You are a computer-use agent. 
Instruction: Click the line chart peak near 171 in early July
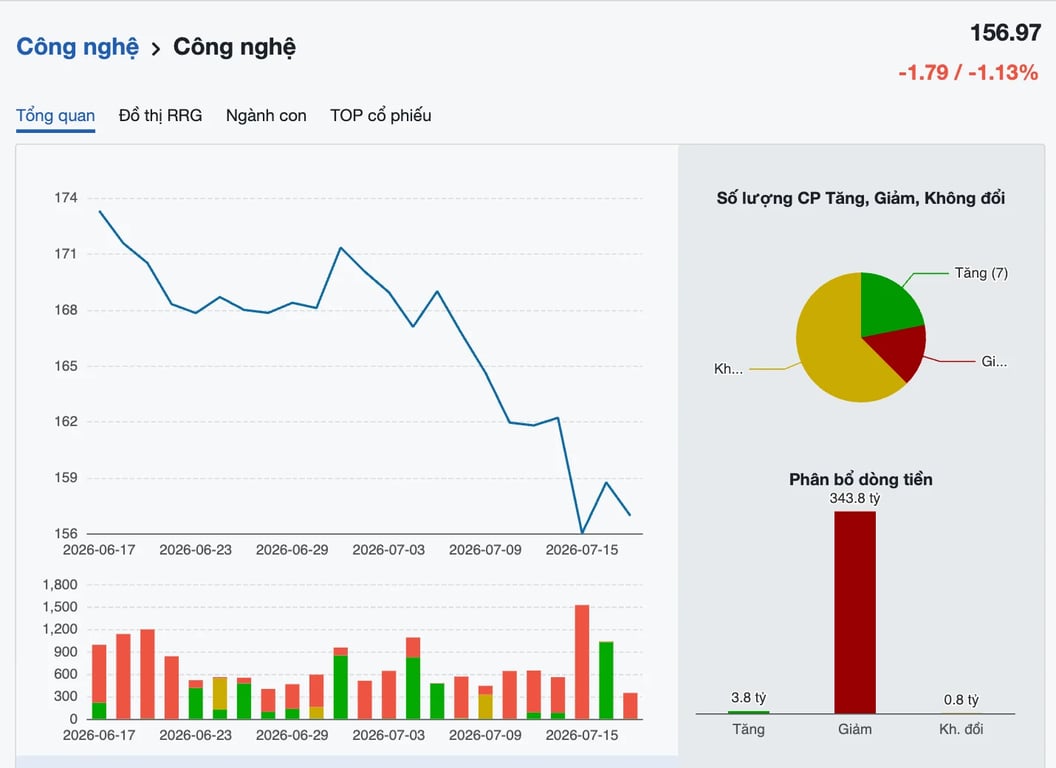click(x=341, y=248)
